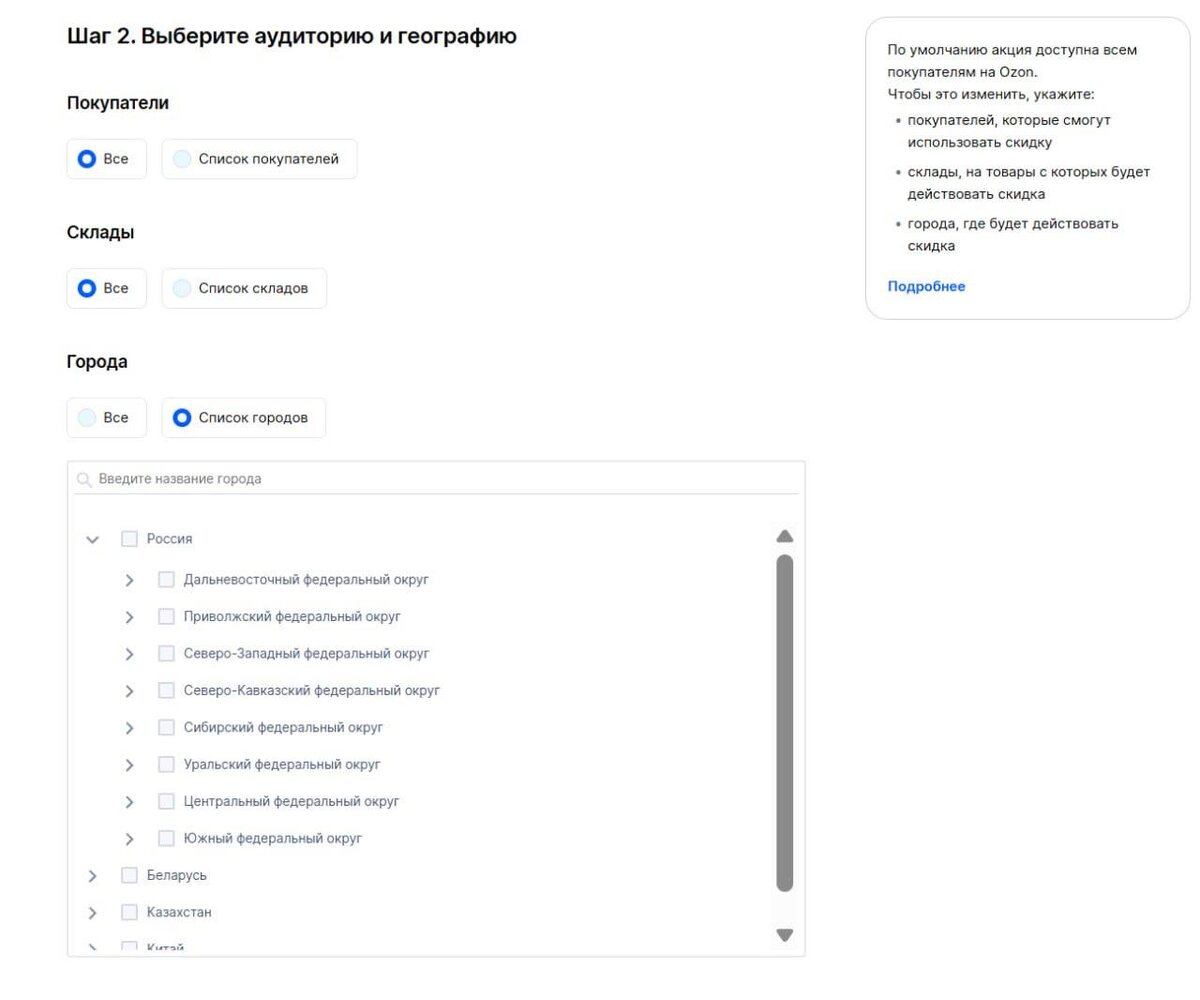Screen dimensions: 1200x1000
Task: Expand Приволжский федеральный округ chevron
Action: [129, 618]
